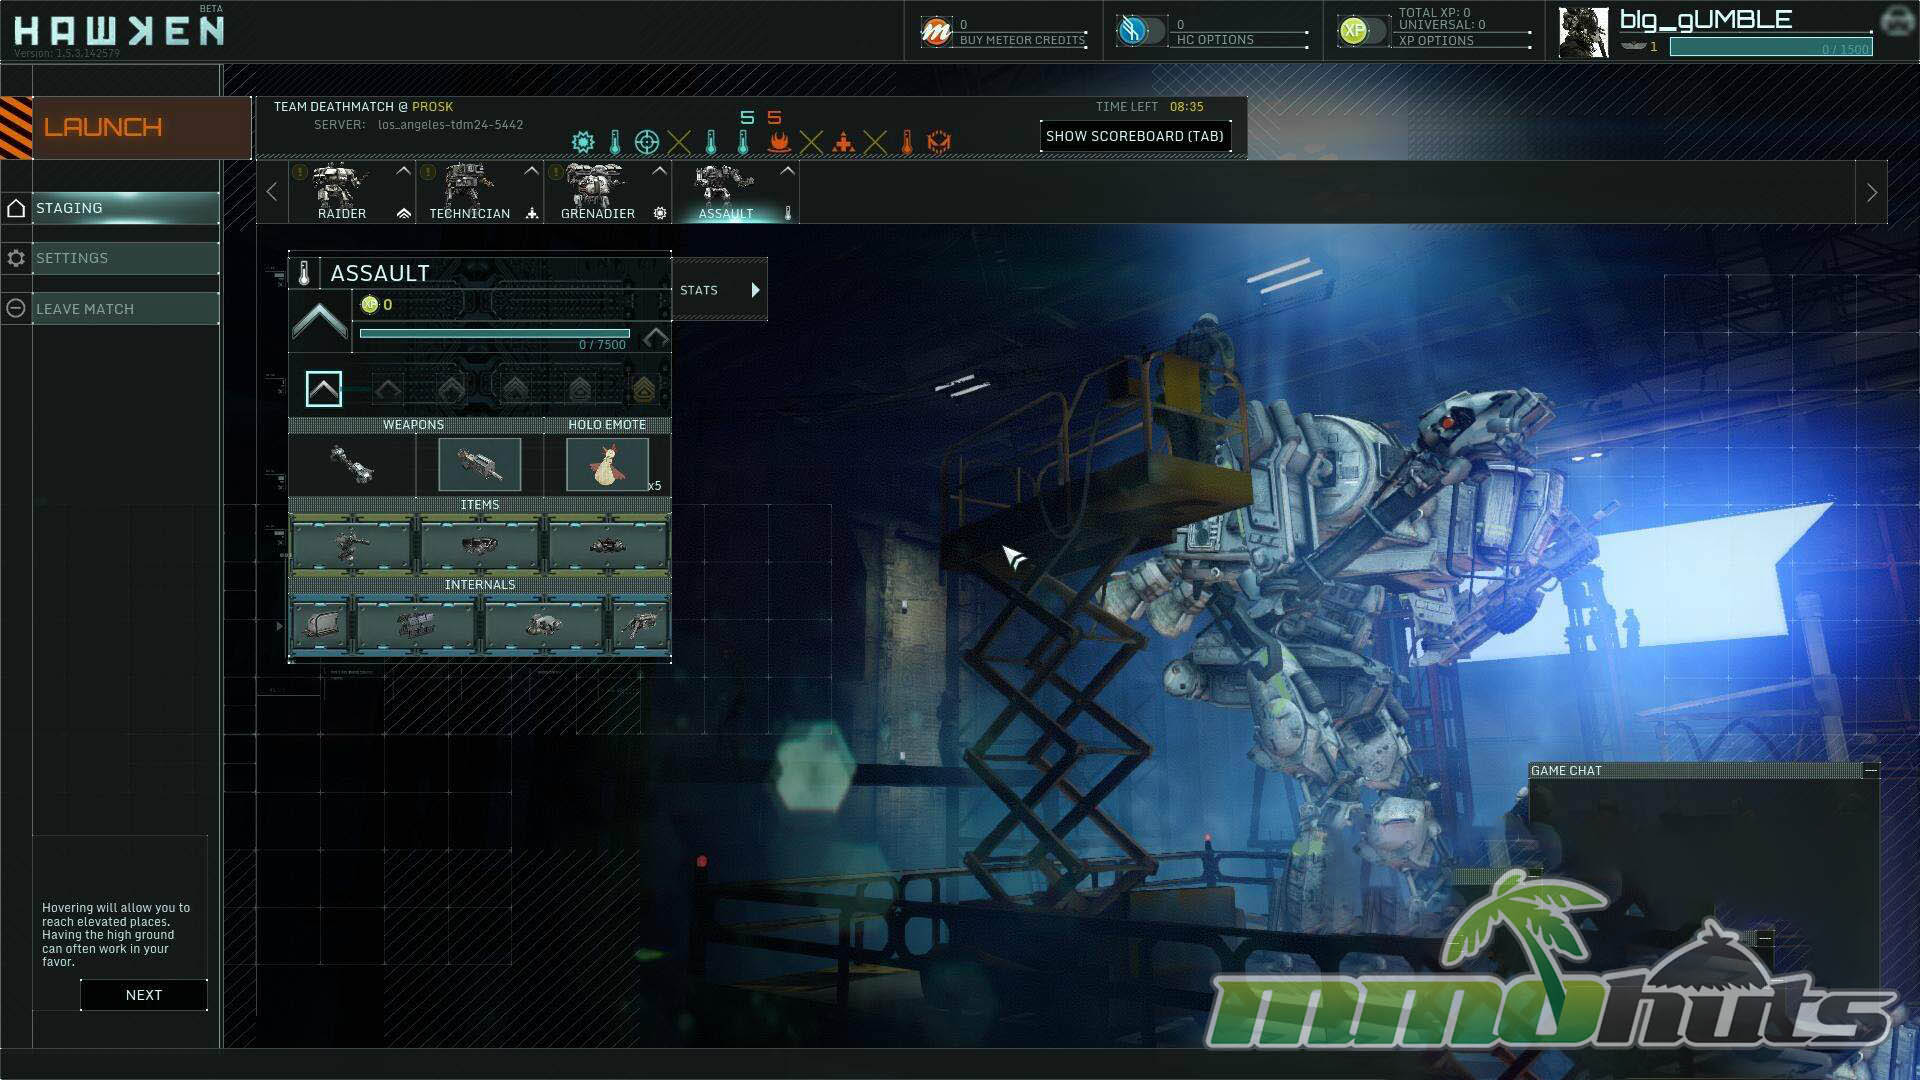Switch to the Grenadier mech tab
The image size is (1920, 1080).
[598, 192]
